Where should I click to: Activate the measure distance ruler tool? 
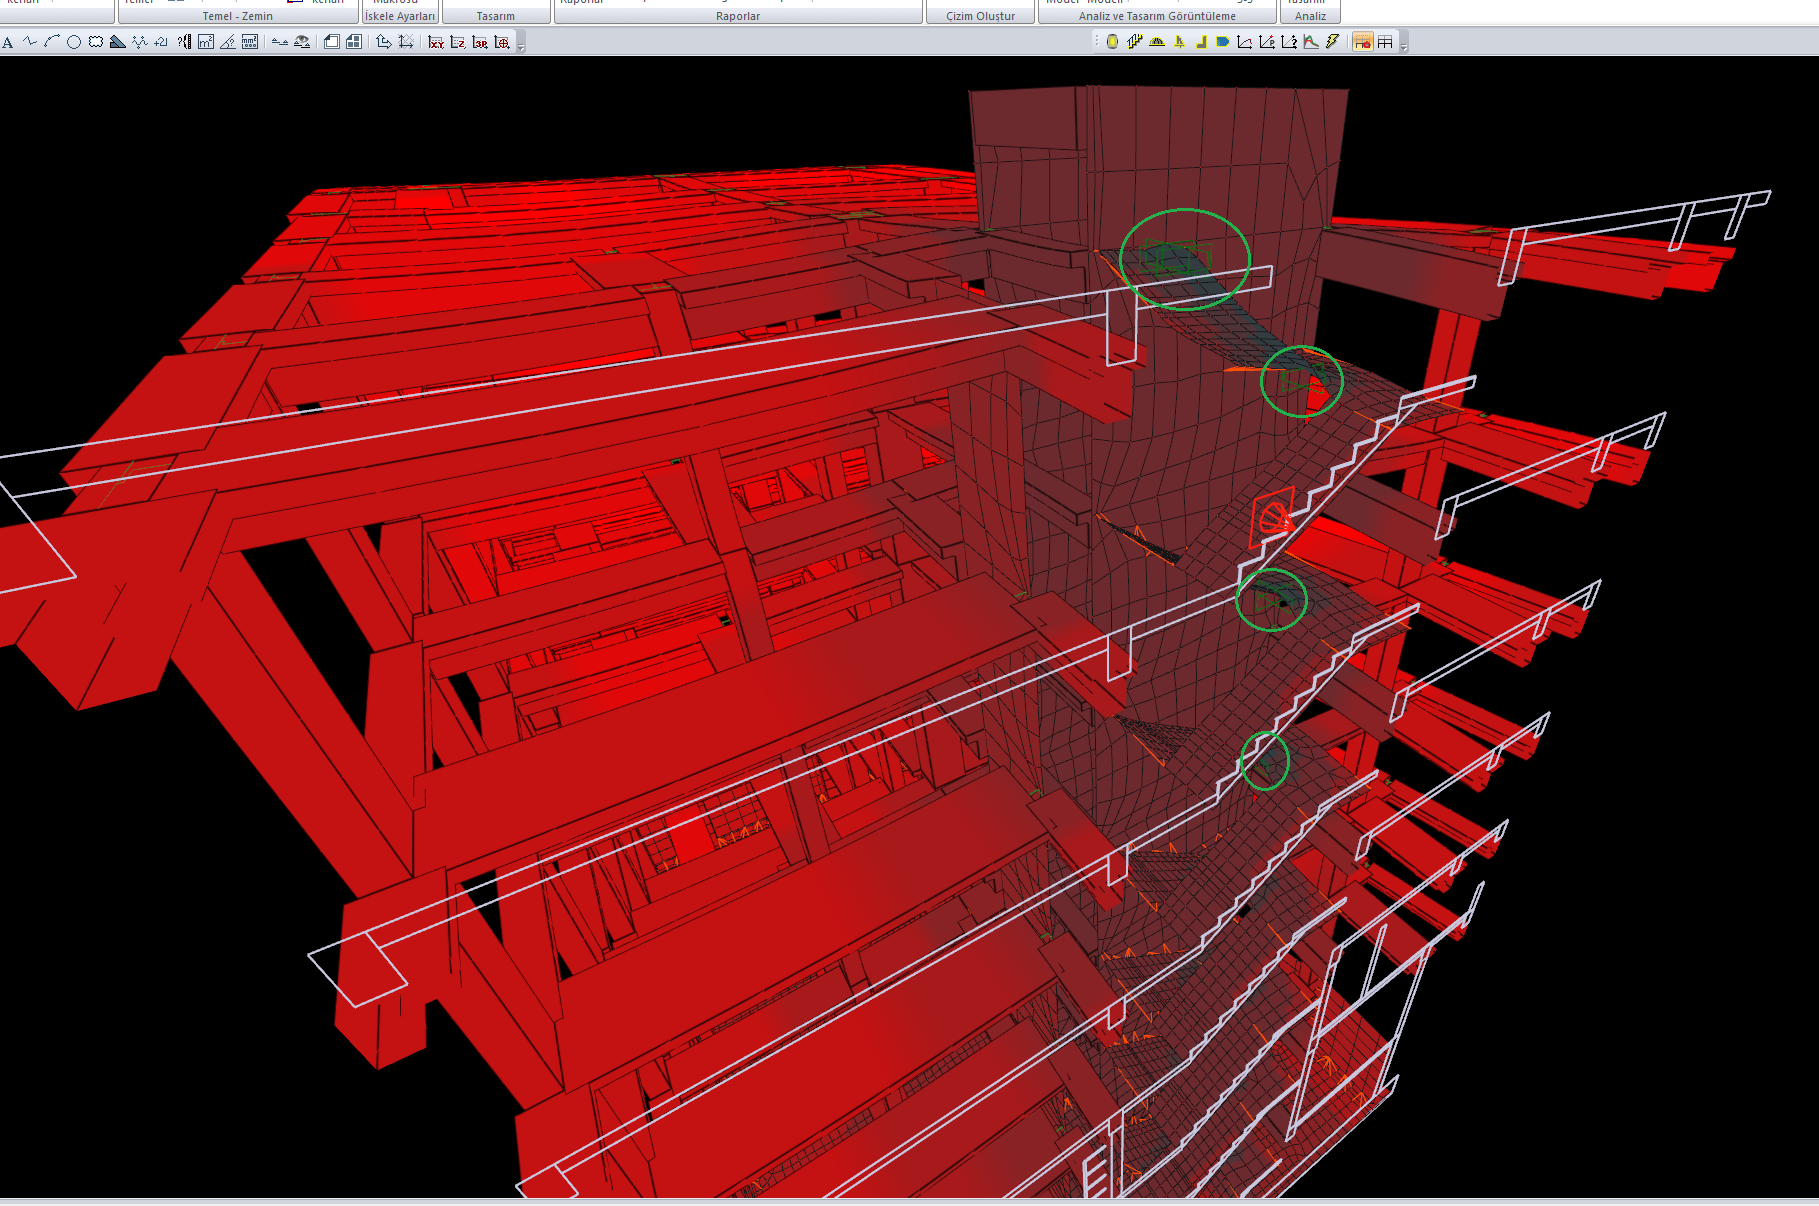tap(184, 42)
